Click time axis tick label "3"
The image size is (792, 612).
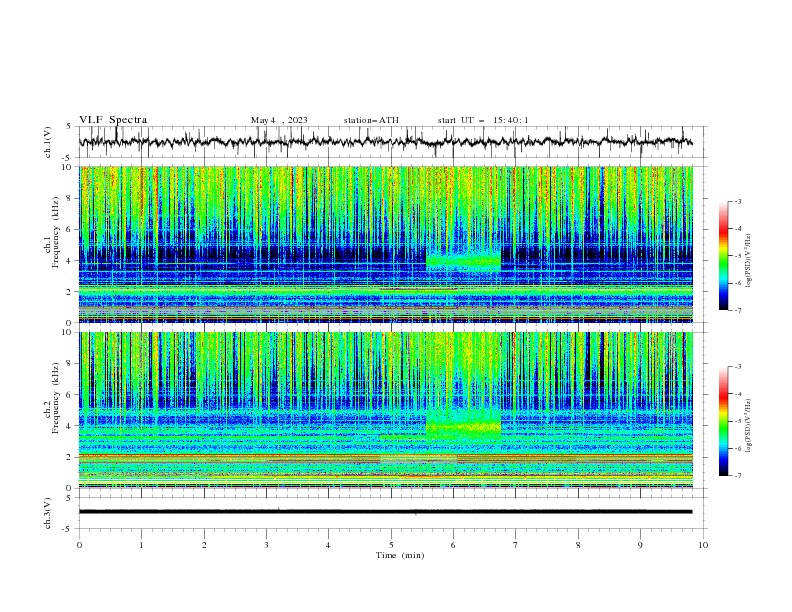266,545
